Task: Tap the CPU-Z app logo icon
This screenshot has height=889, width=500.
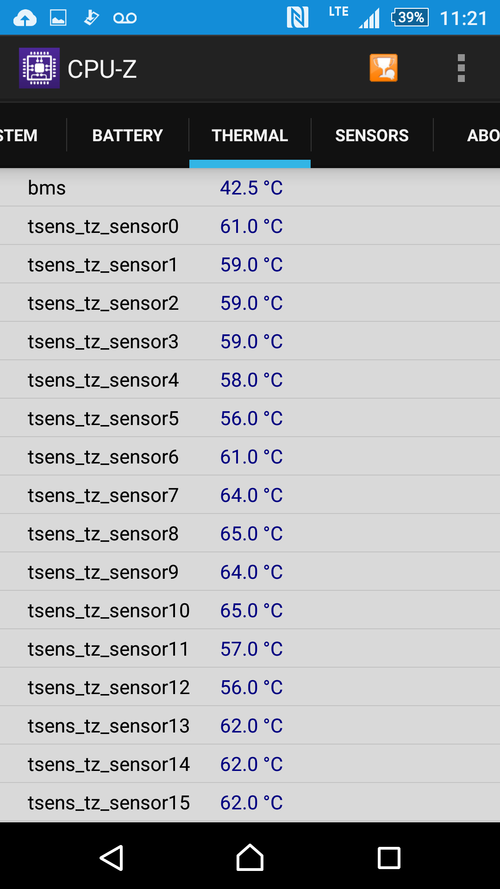Action: pyautogui.click(x=39, y=68)
